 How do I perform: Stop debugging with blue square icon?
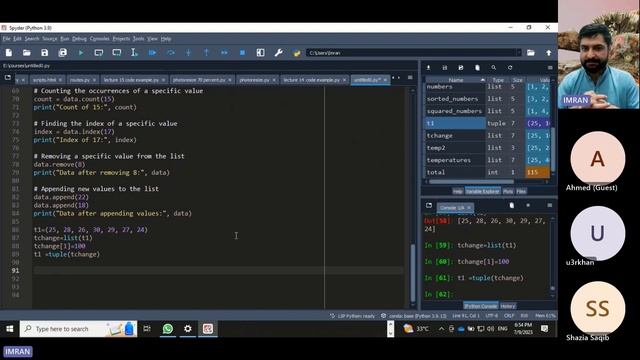(242, 53)
